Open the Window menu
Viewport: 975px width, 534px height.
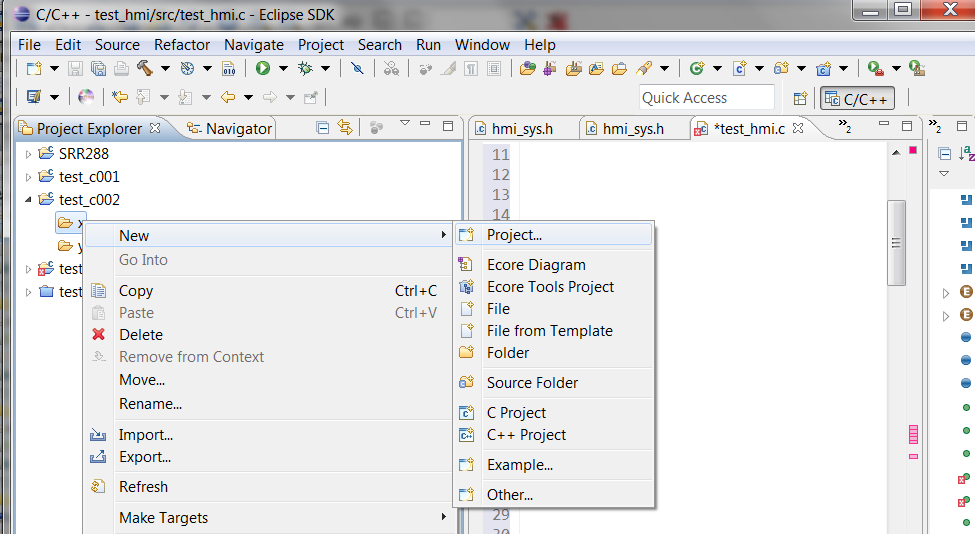pos(482,45)
